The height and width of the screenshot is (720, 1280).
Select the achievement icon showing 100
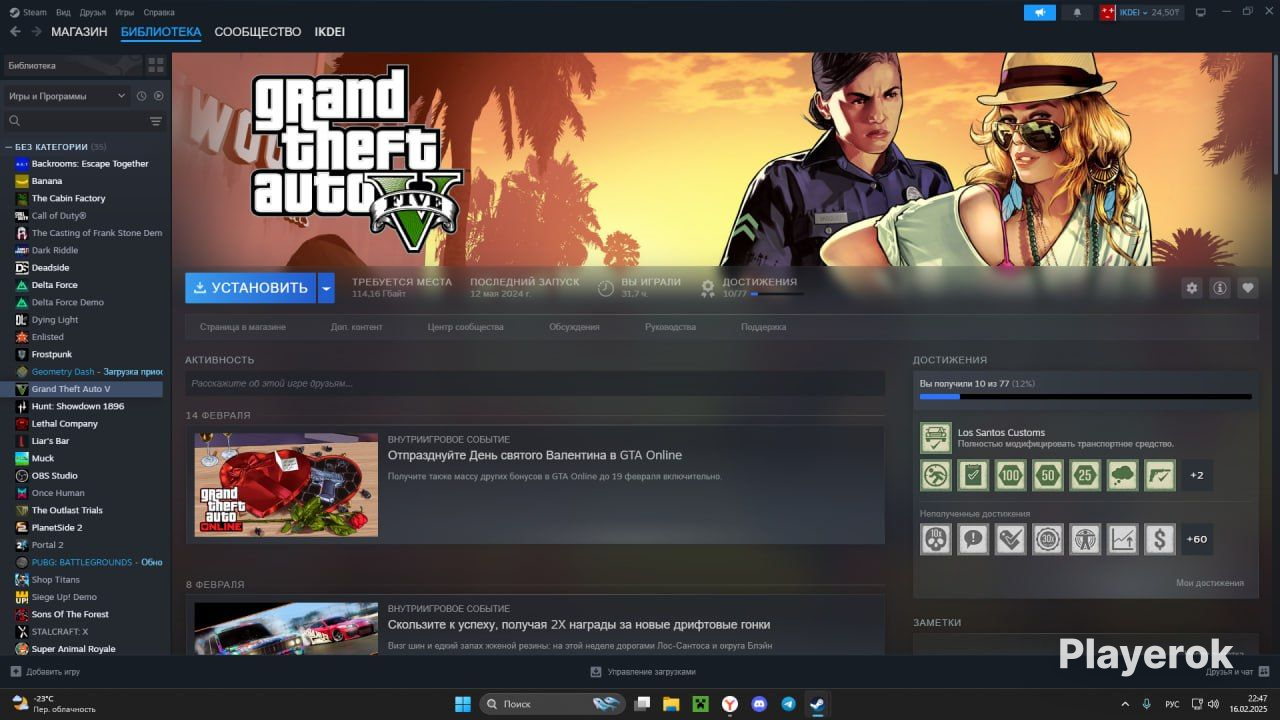[x=1010, y=475]
